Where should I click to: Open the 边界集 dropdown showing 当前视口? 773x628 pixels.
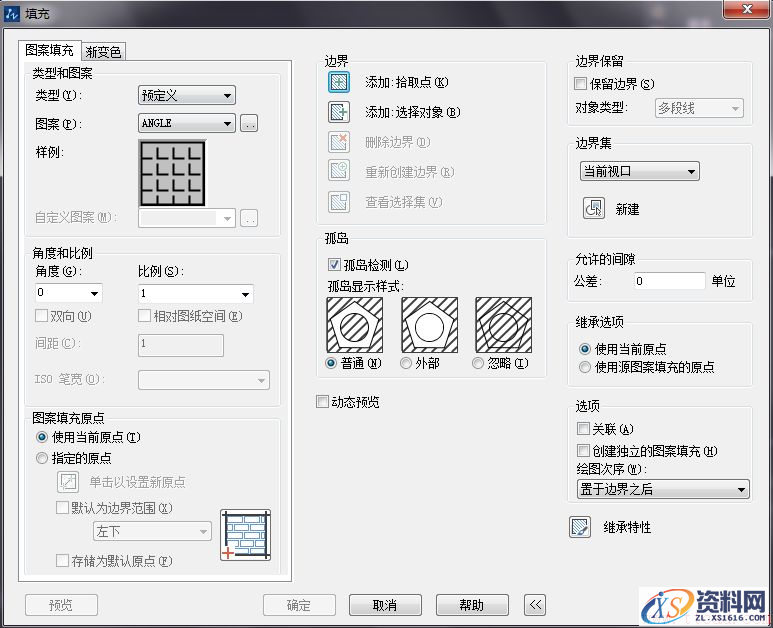640,171
